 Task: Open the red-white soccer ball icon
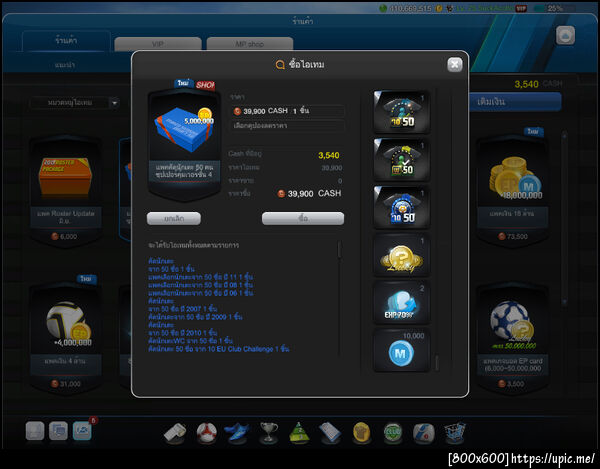pyautogui.click(x=207, y=433)
